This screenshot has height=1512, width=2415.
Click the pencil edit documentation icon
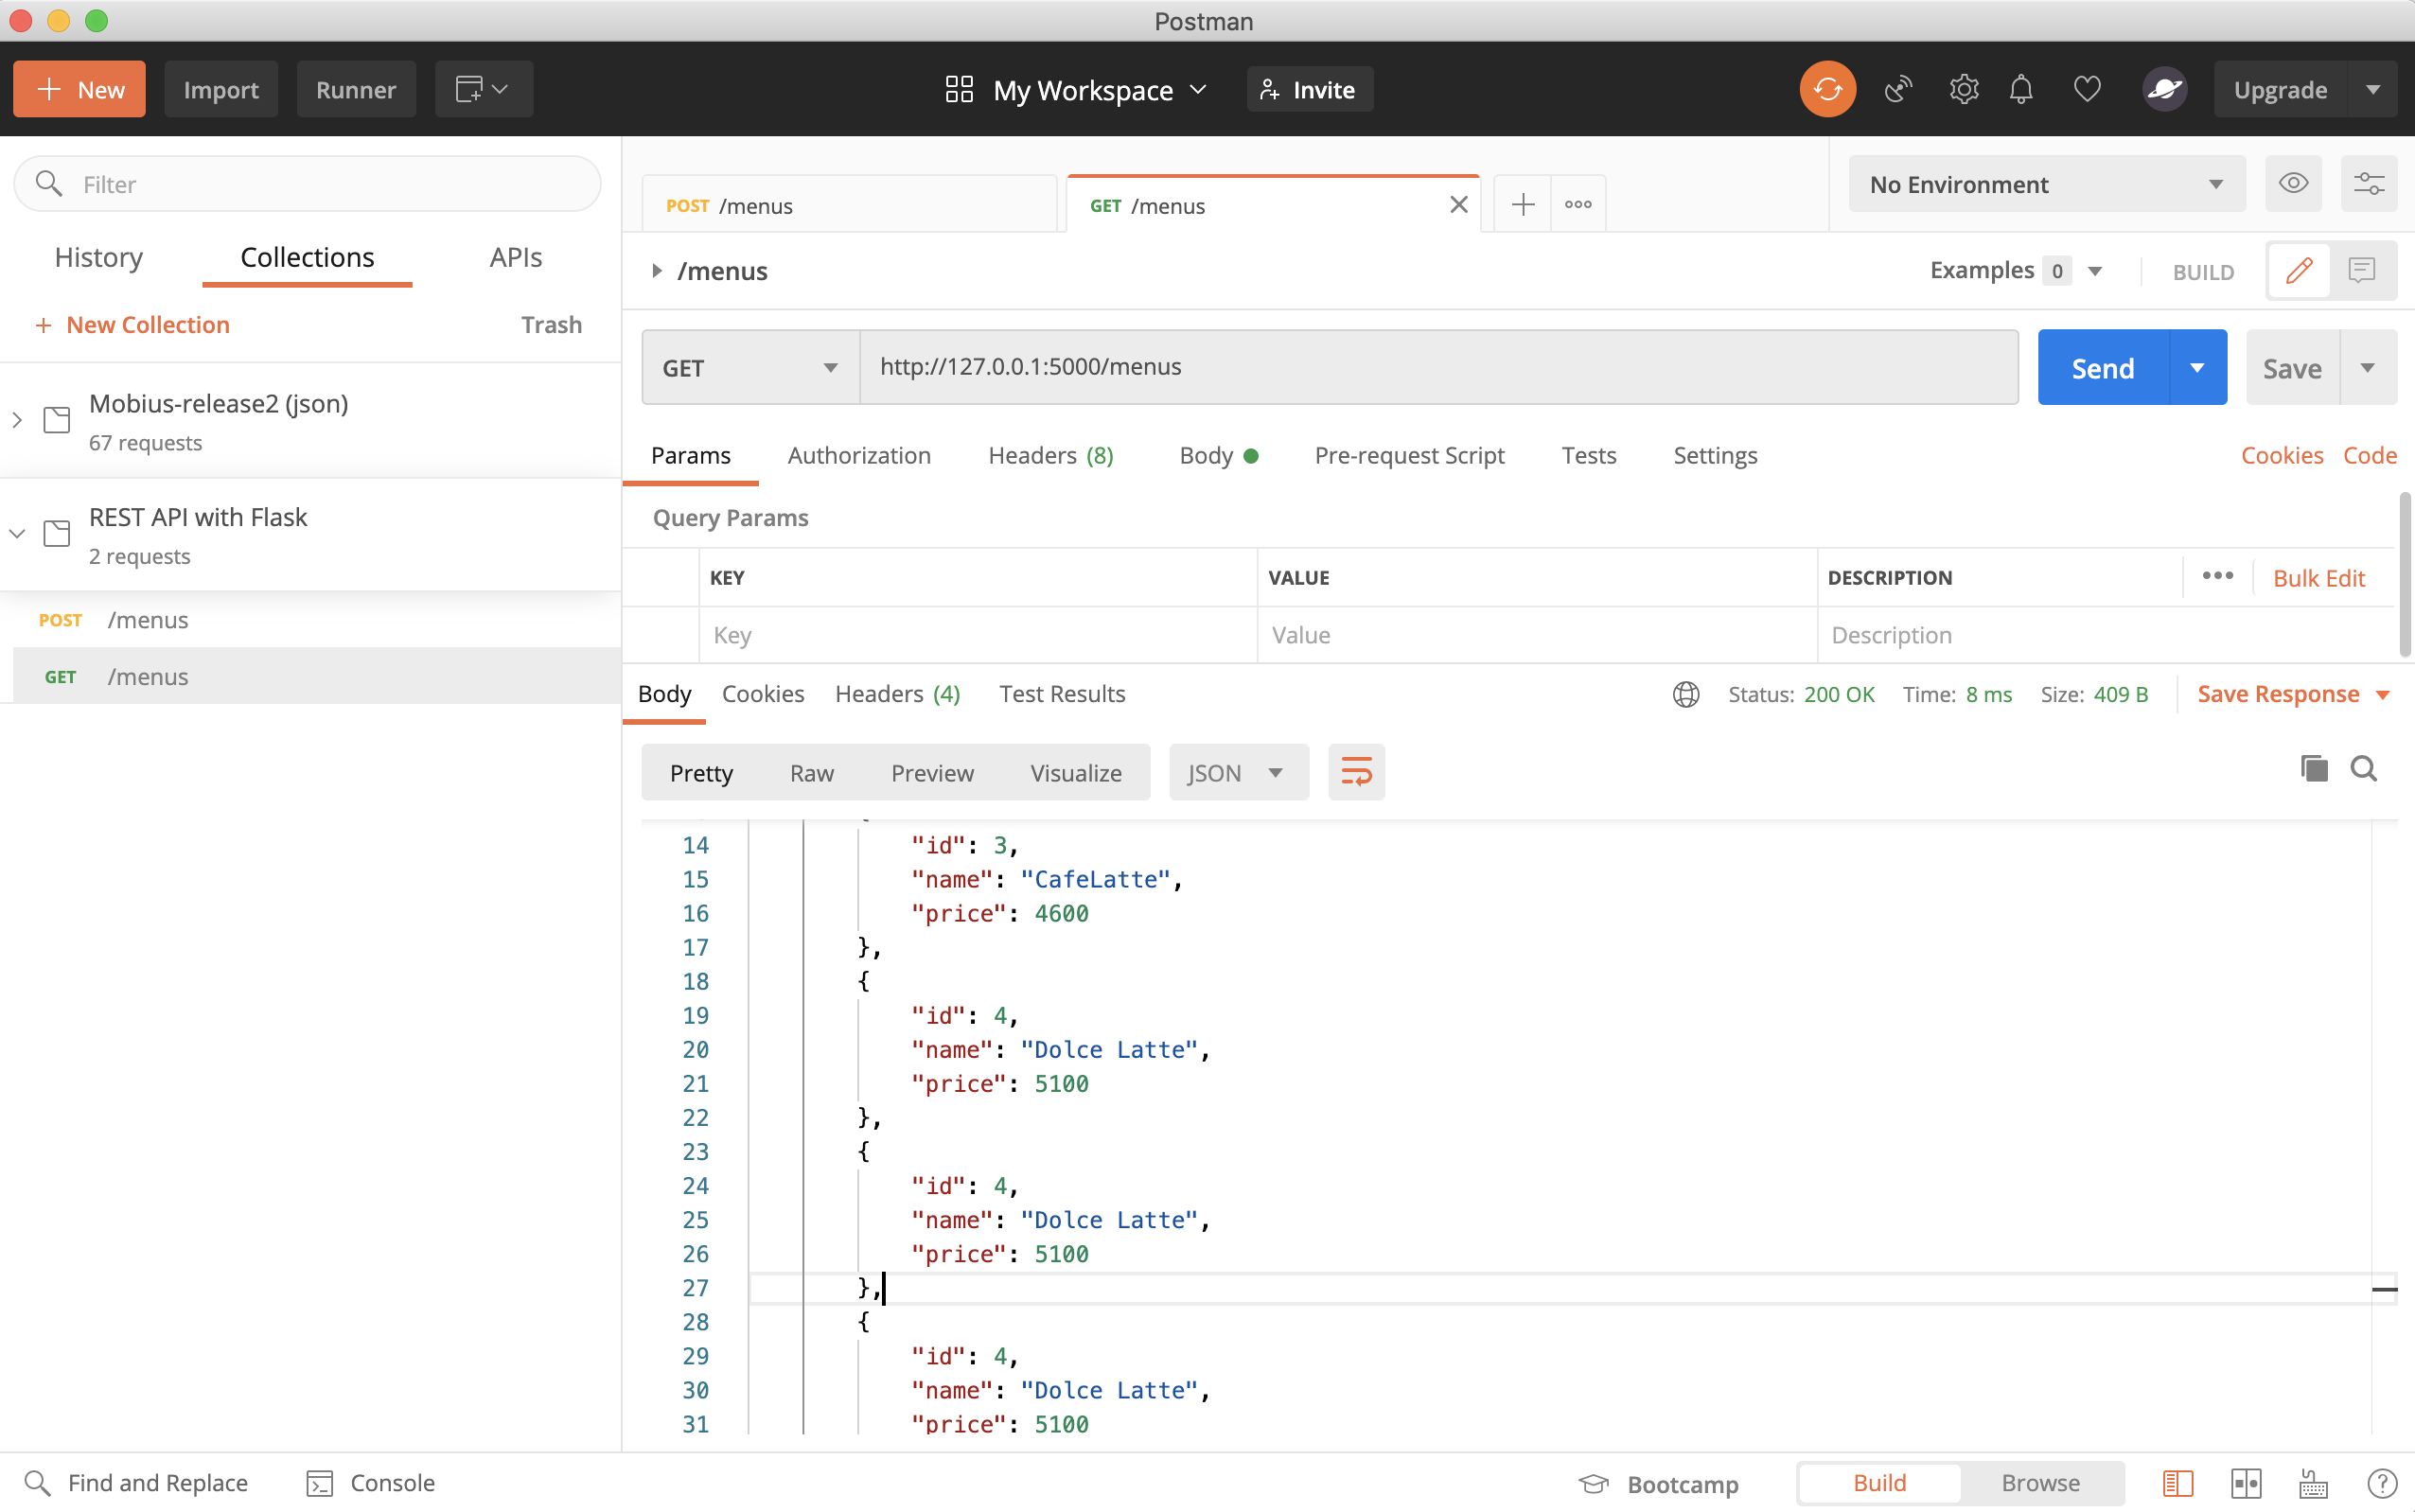pyautogui.click(x=2298, y=270)
